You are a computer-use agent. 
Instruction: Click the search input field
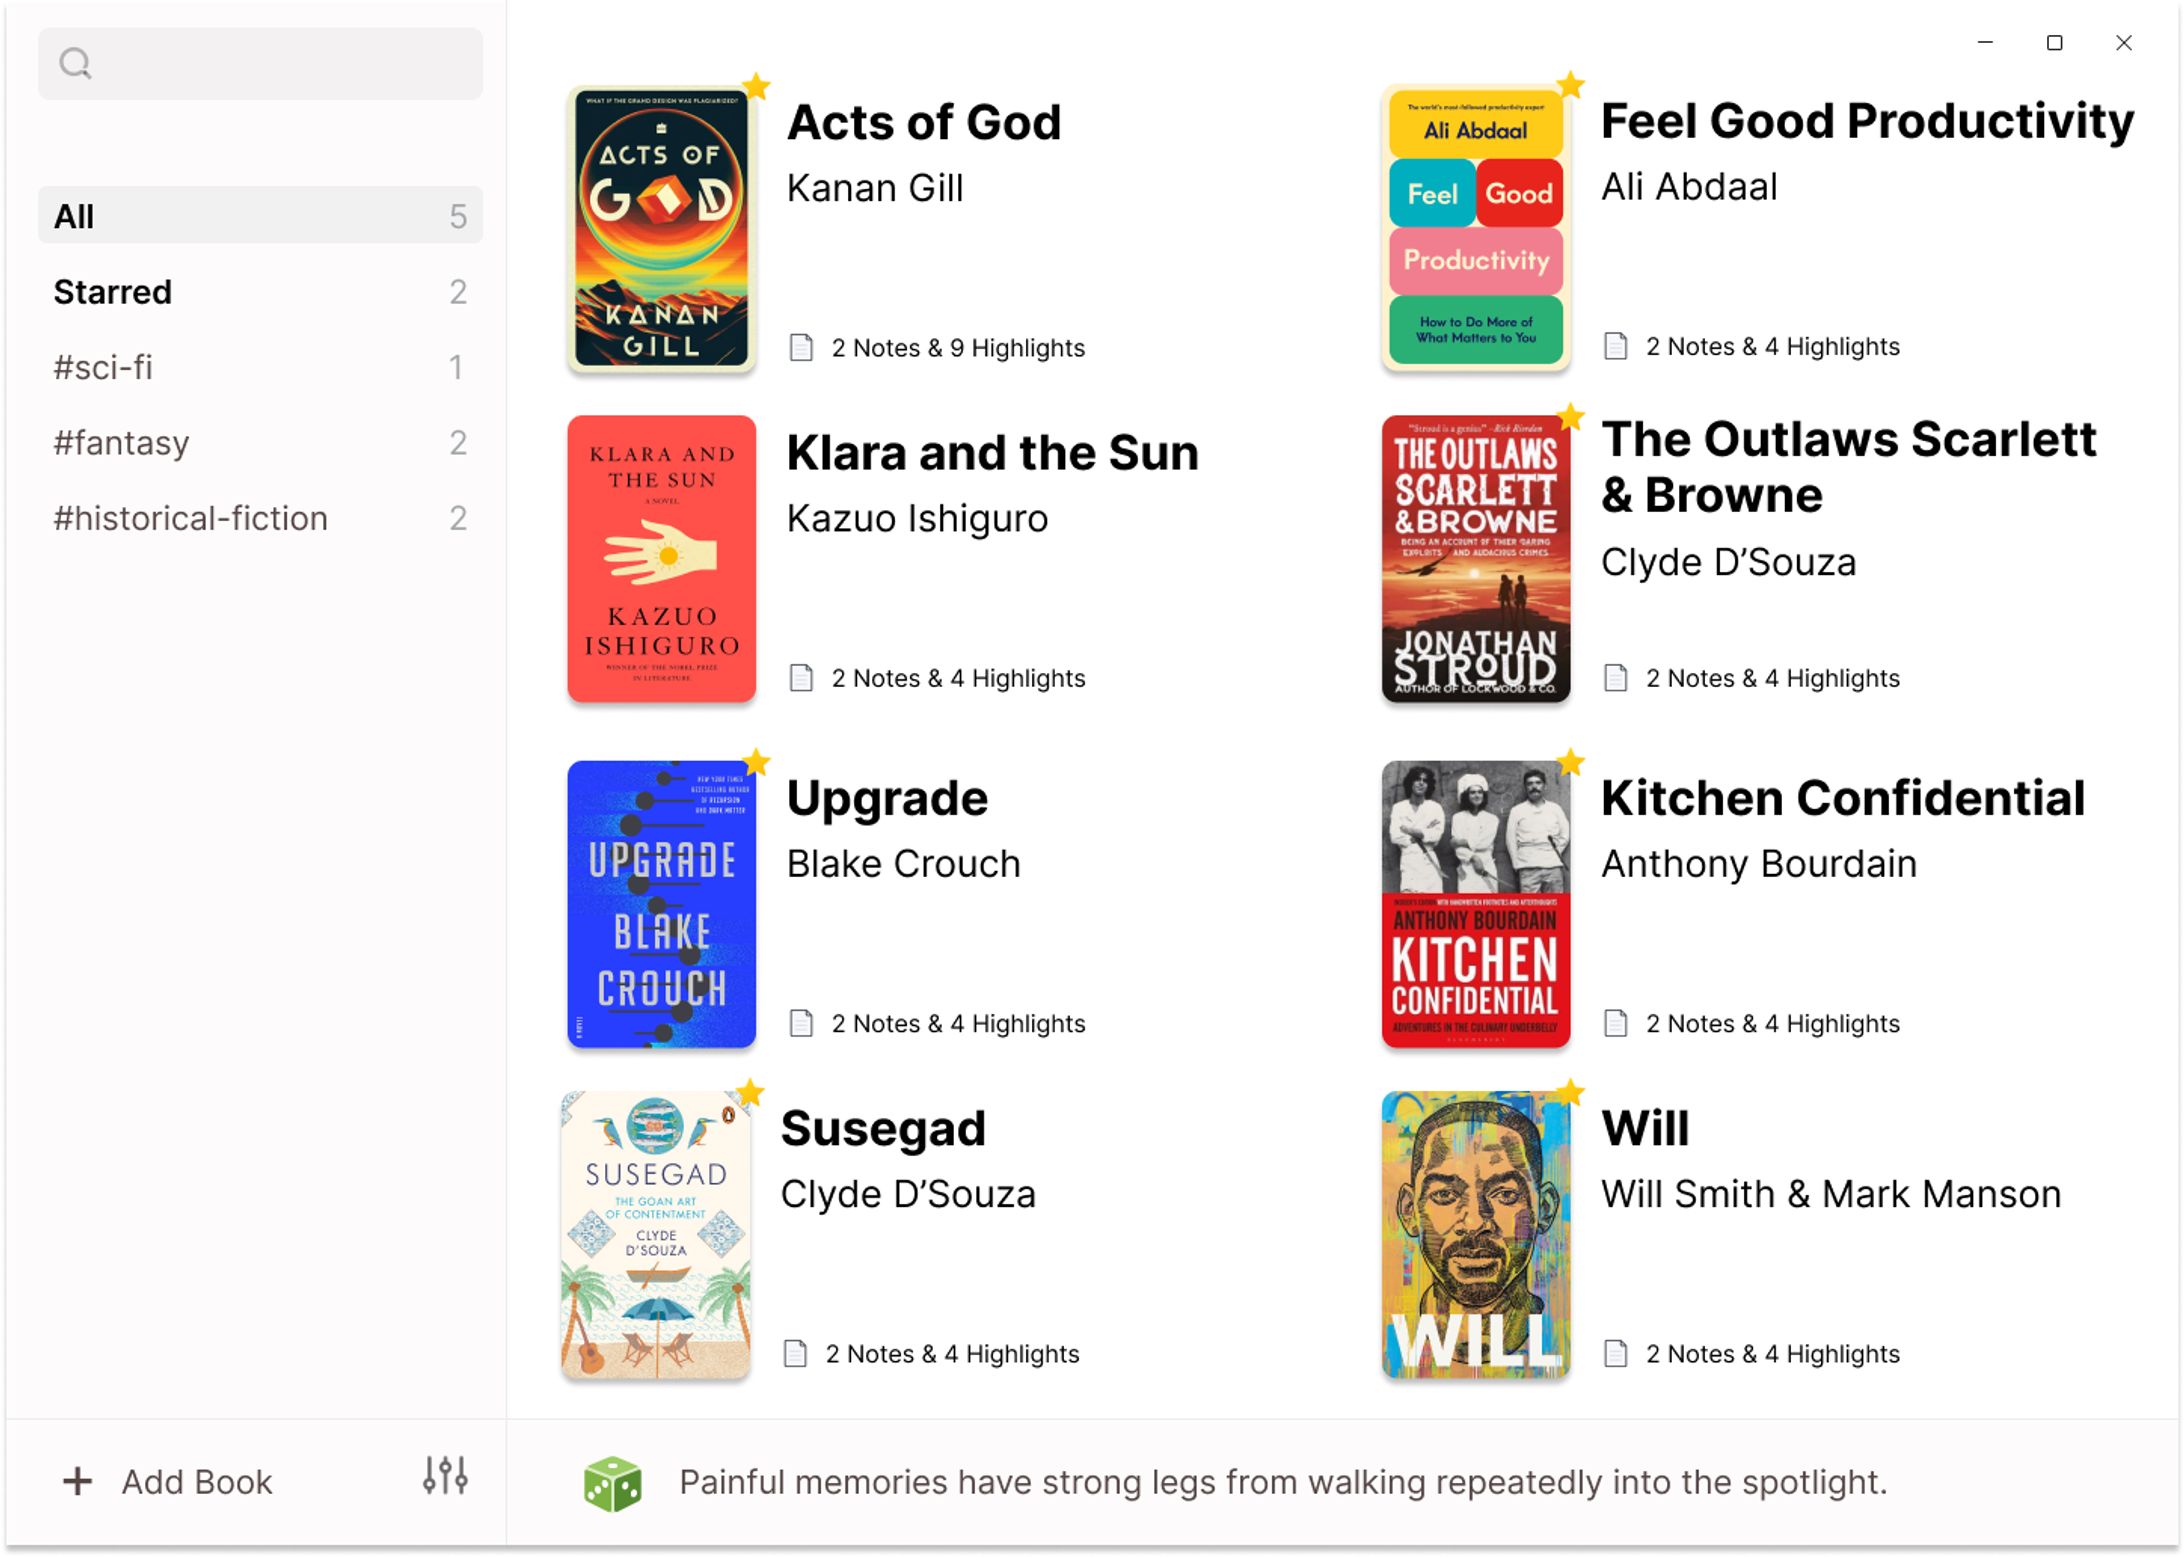coord(260,64)
